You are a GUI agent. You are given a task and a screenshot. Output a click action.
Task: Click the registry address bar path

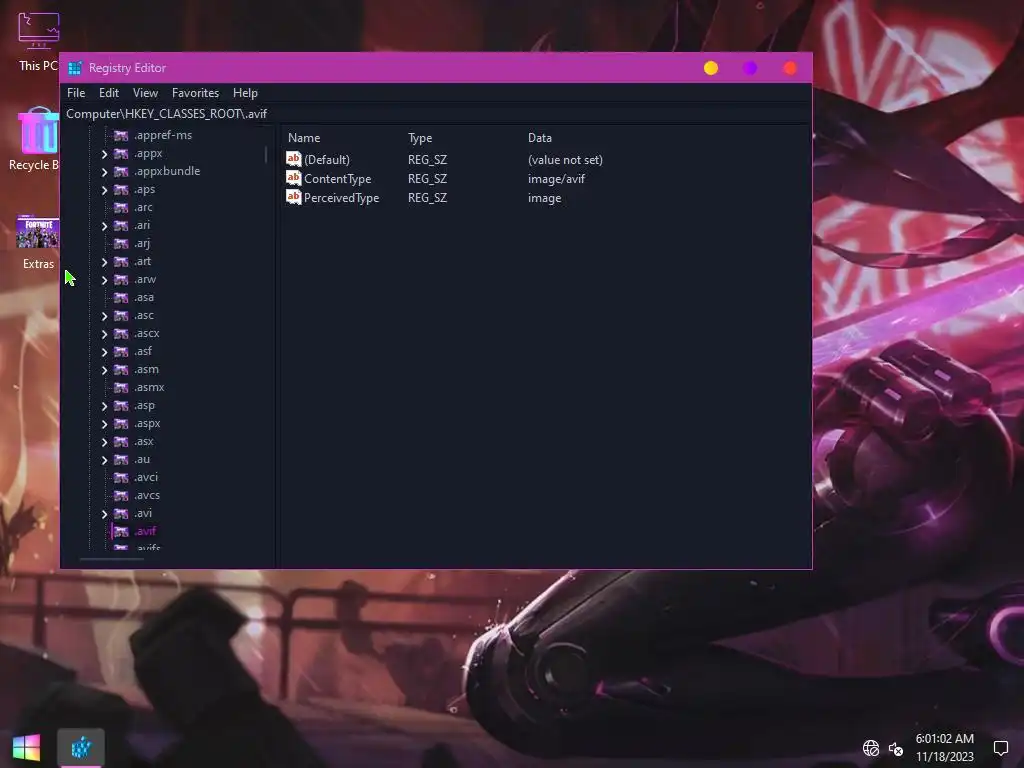167,114
